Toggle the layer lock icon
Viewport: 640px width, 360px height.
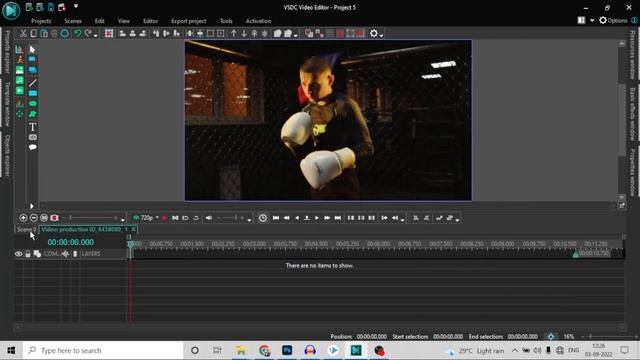[x=28, y=254]
